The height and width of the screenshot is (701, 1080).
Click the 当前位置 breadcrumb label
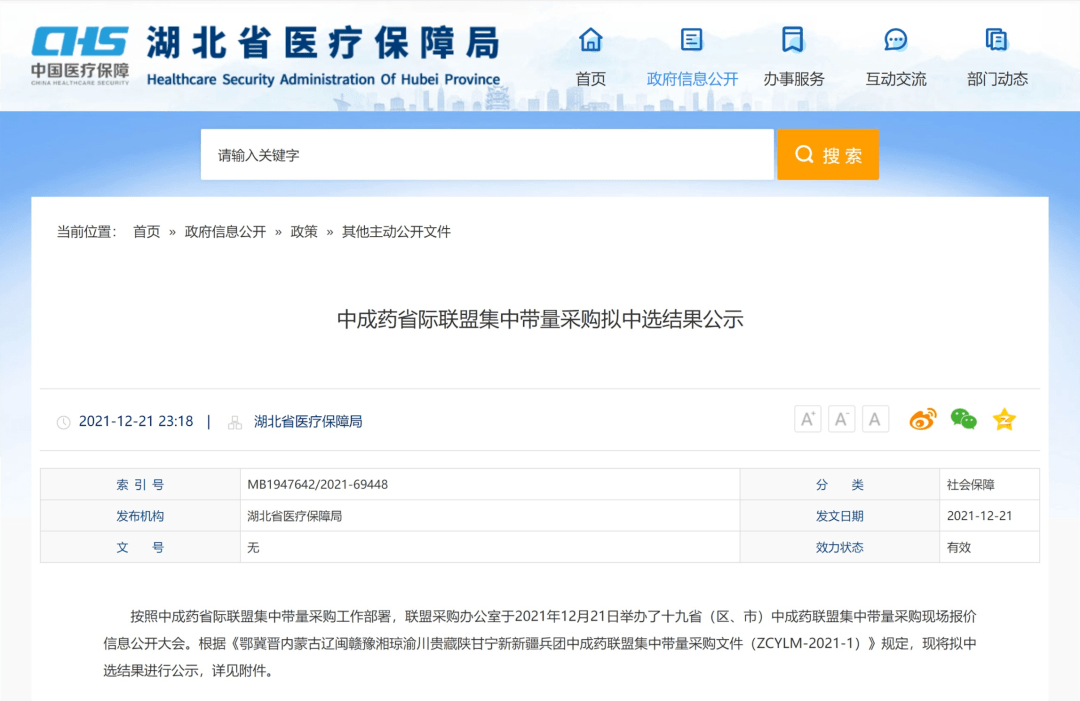click(87, 232)
